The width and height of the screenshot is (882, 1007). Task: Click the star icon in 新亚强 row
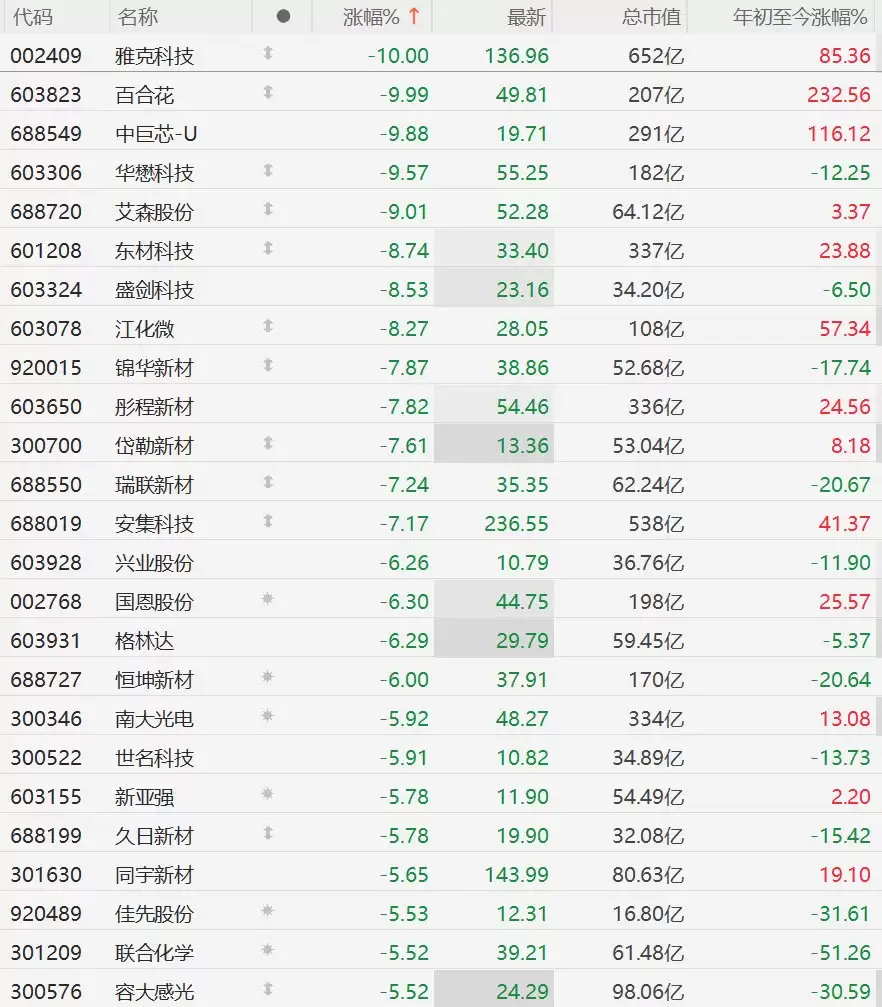(x=268, y=794)
